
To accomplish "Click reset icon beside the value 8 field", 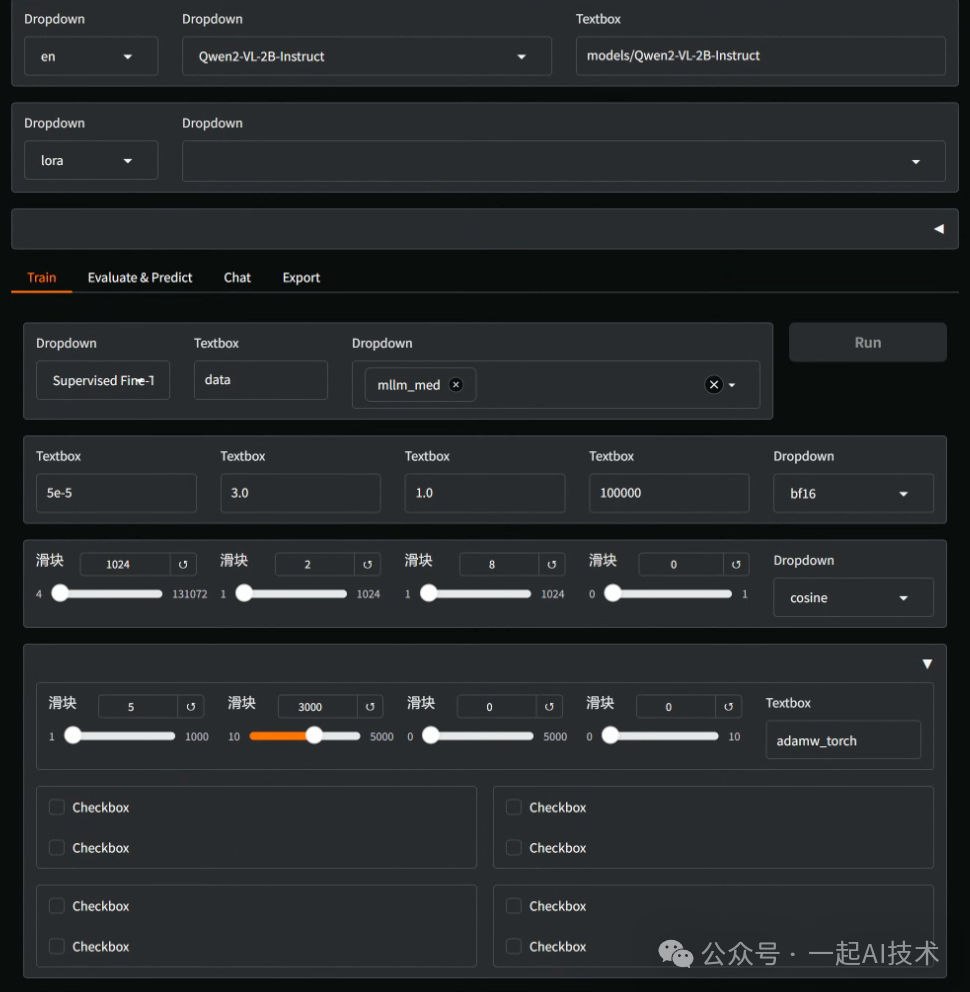I will tap(551, 565).
